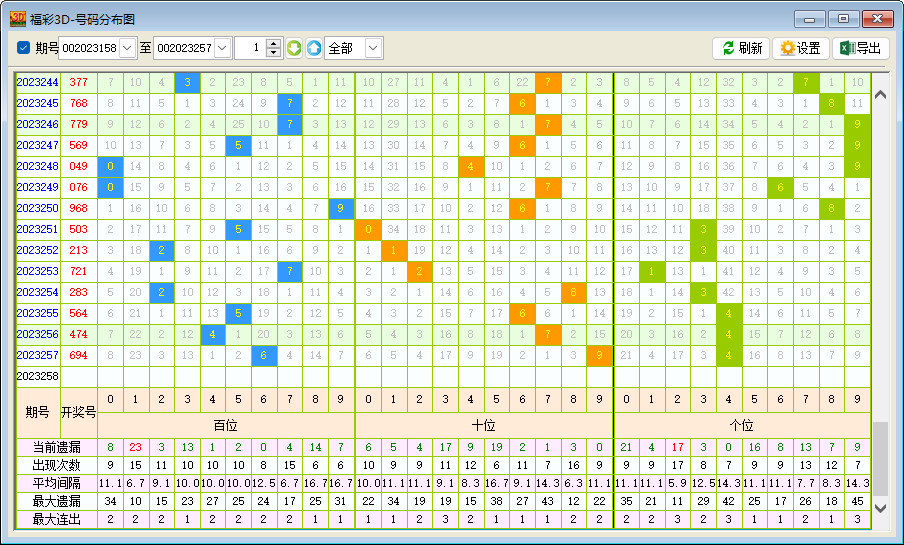Image resolution: width=904 pixels, height=545 pixels.
Task: Export data with the 导出 Excel icon
Action: pos(860,48)
